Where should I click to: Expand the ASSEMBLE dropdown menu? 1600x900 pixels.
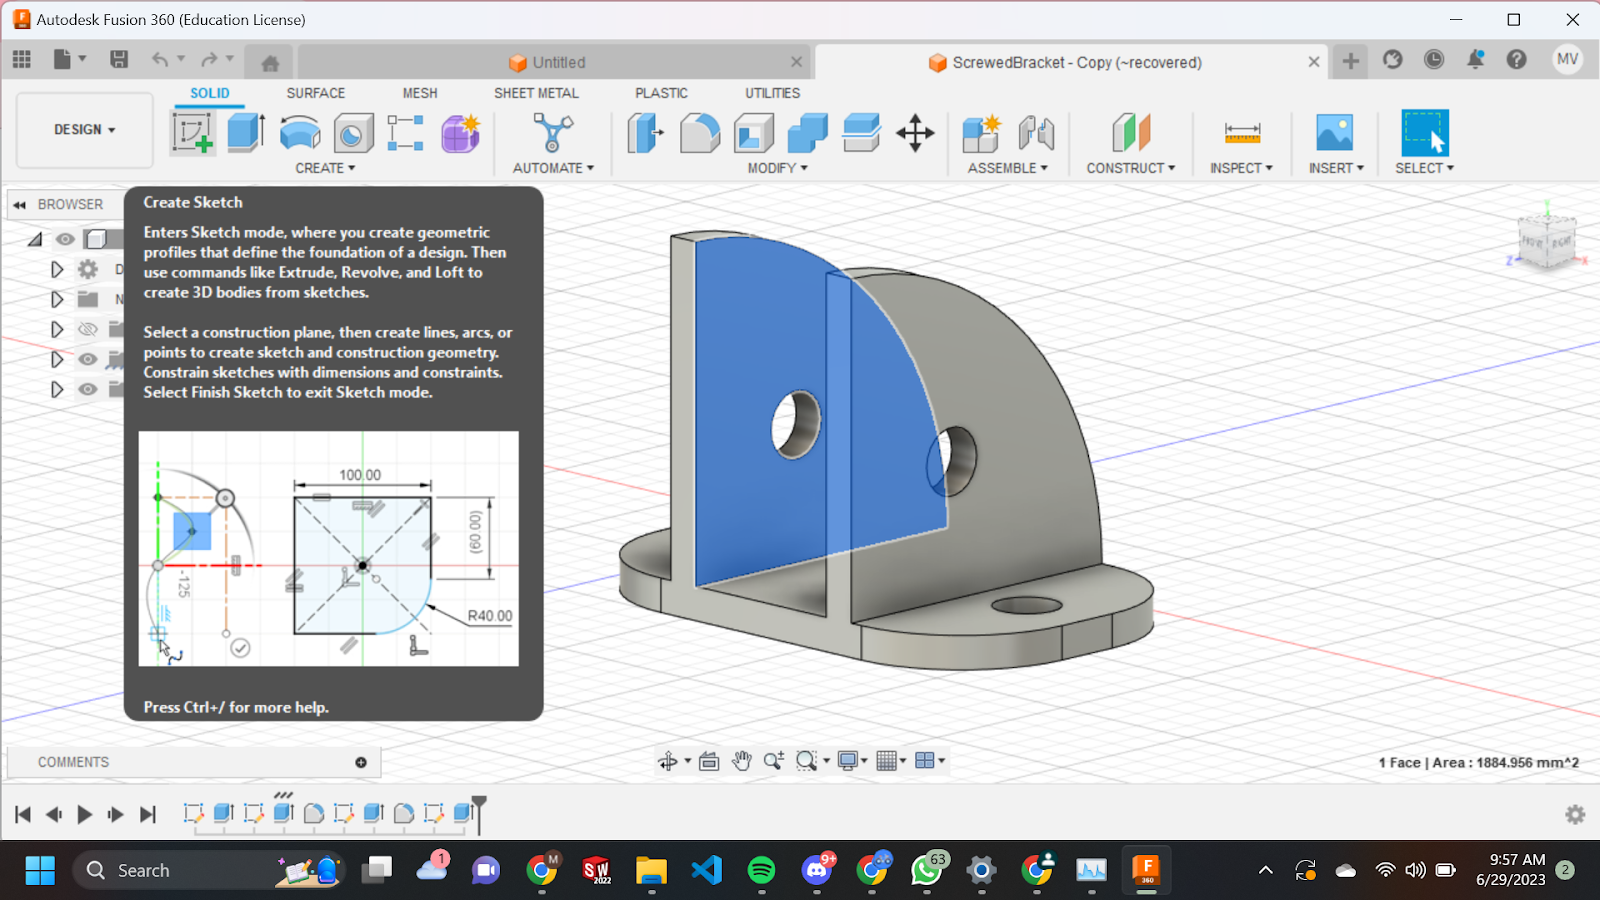coord(1007,168)
